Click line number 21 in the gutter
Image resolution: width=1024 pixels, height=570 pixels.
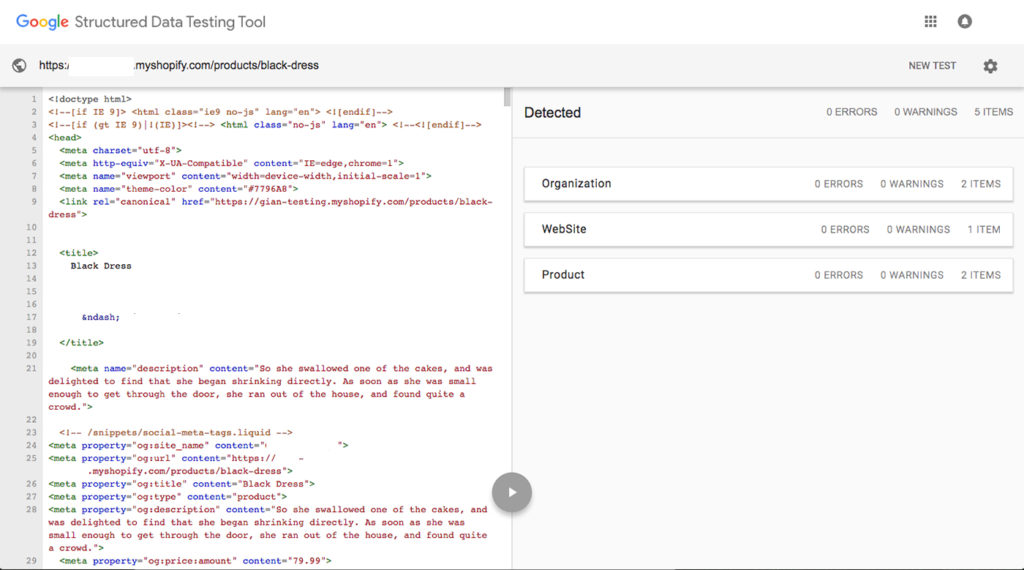(x=31, y=368)
